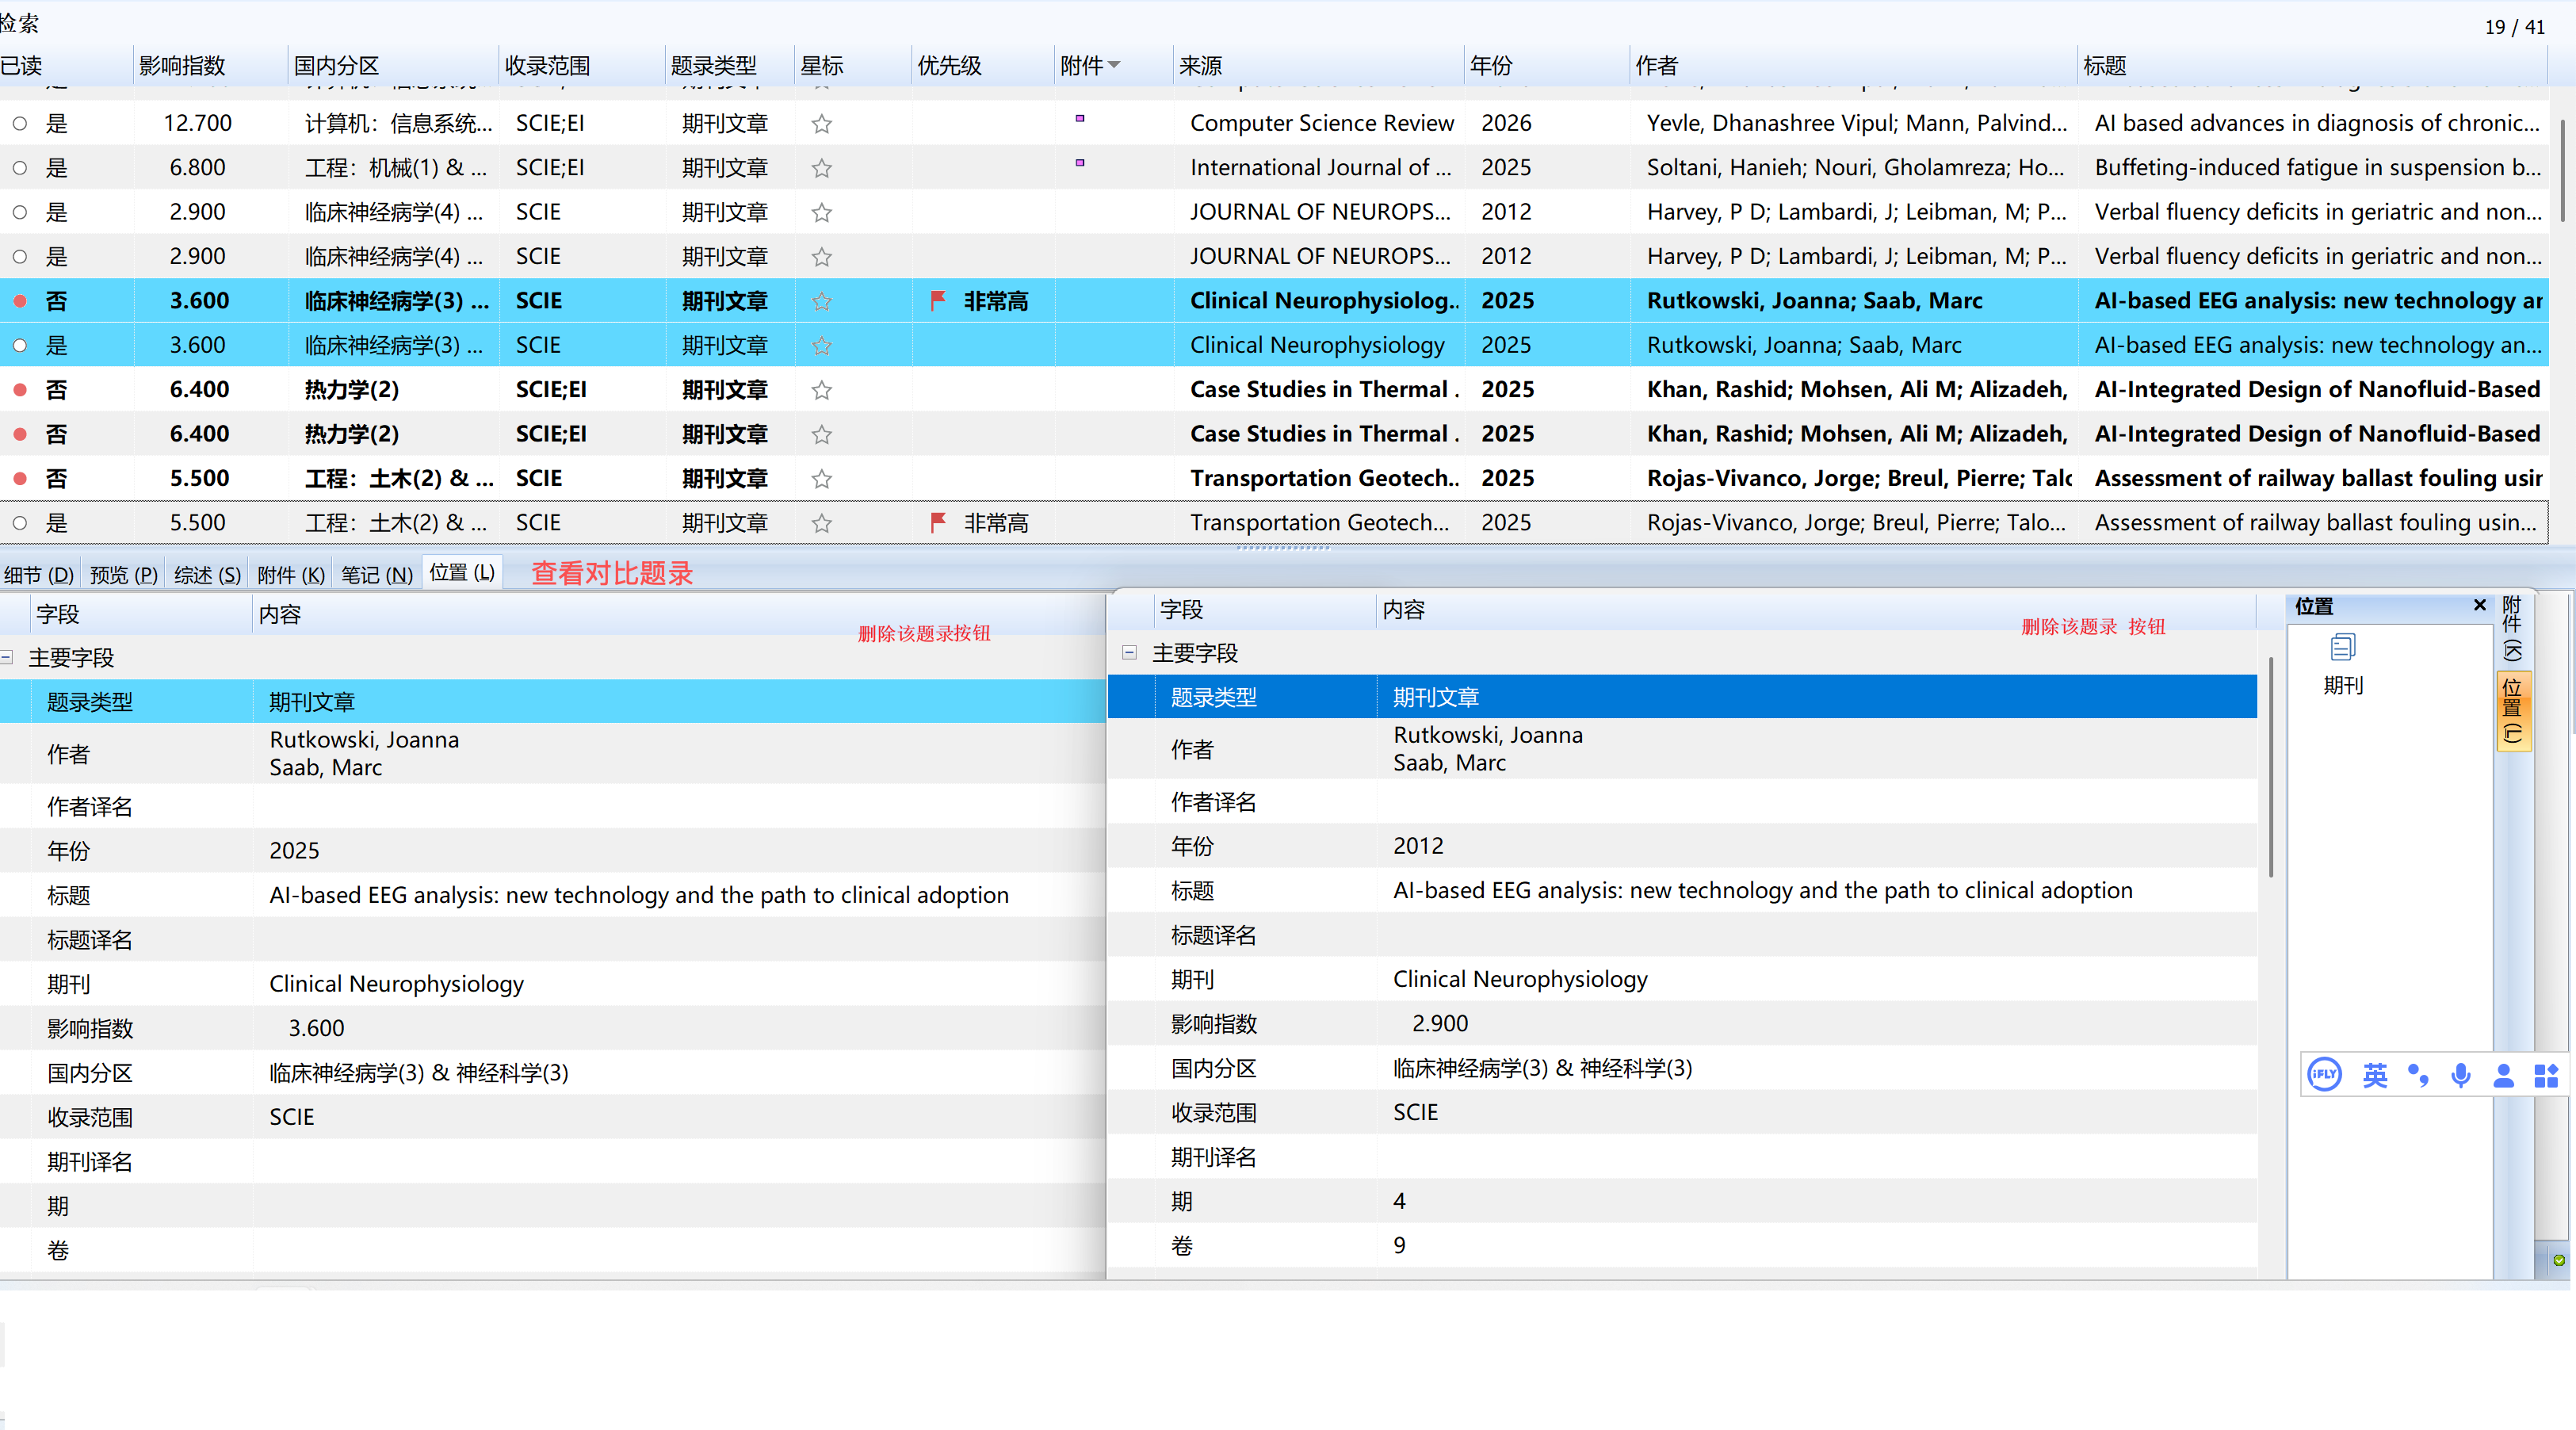2576x1430 pixels.
Task: Click the attachment square on Computer Science Review row
Action: point(1080,118)
